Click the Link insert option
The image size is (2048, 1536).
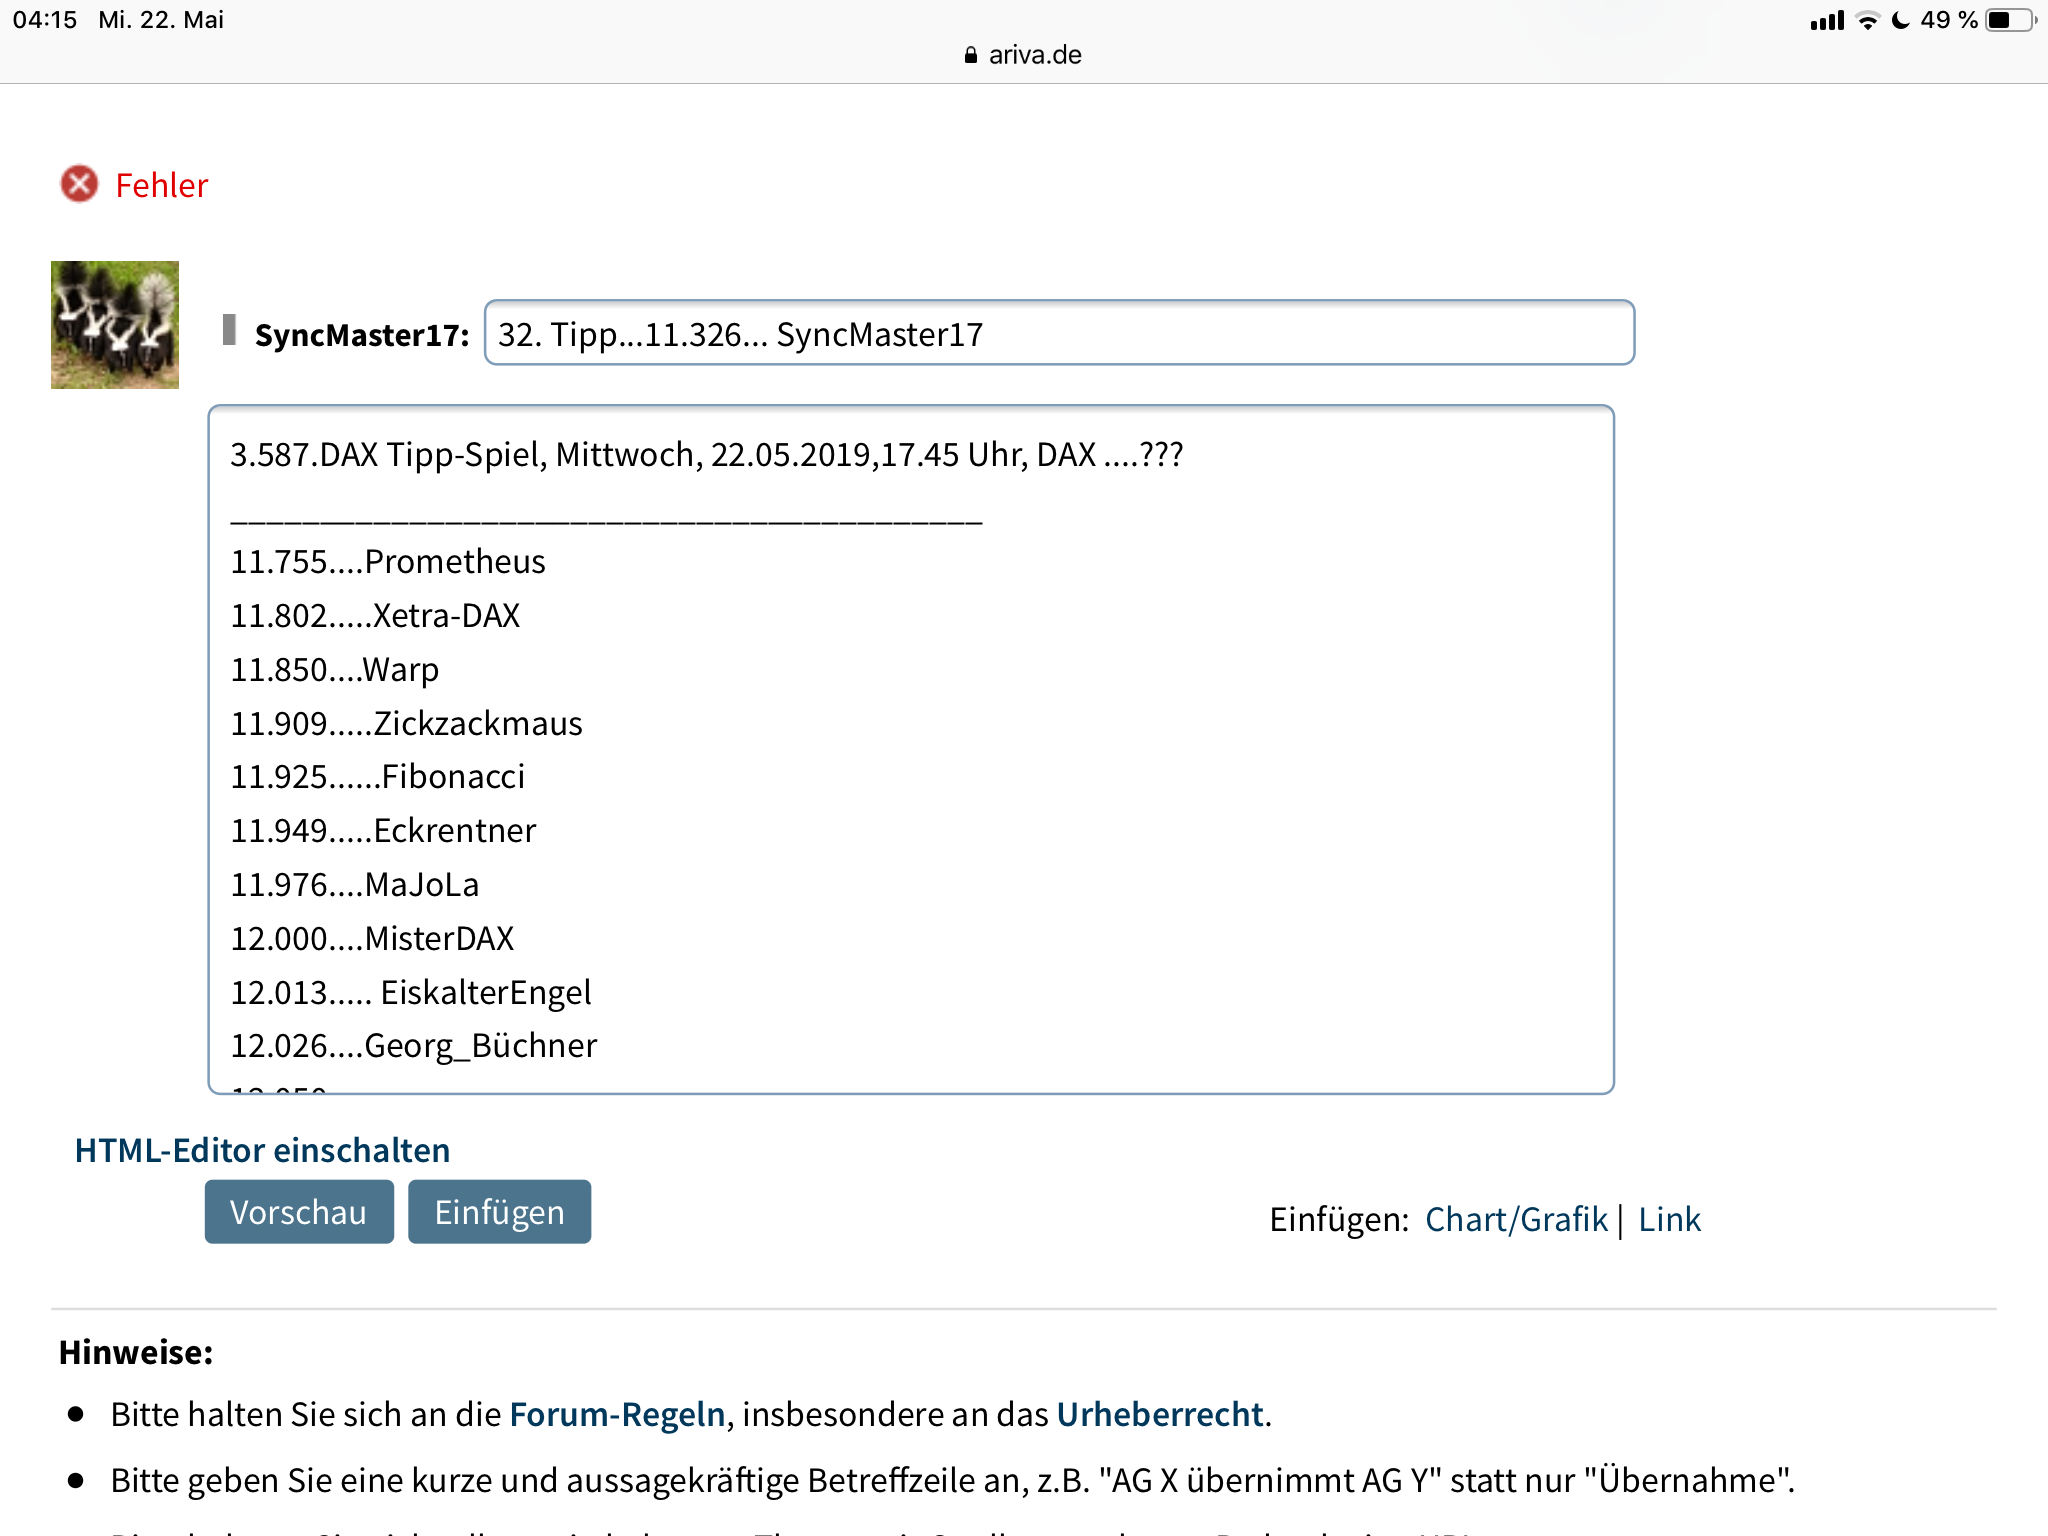(x=1669, y=1219)
